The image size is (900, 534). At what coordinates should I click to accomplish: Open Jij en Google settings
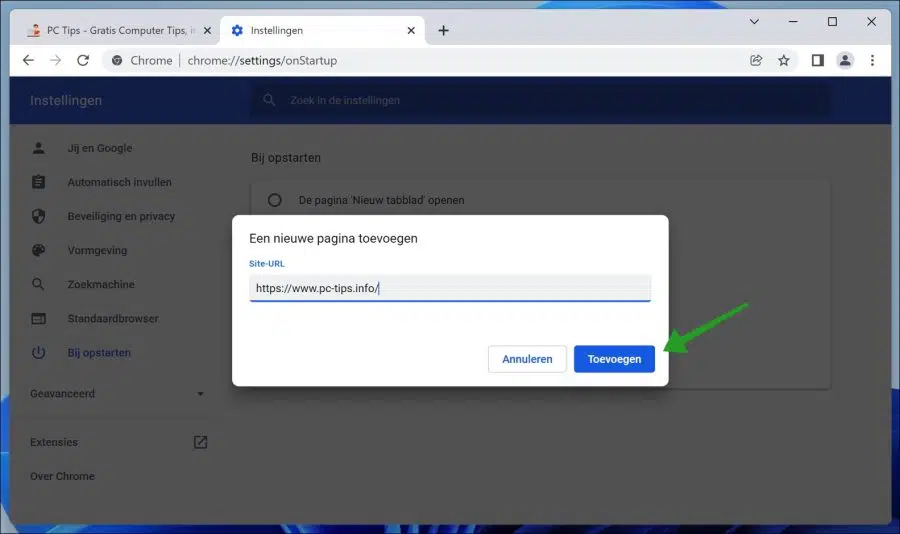pos(100,148)
